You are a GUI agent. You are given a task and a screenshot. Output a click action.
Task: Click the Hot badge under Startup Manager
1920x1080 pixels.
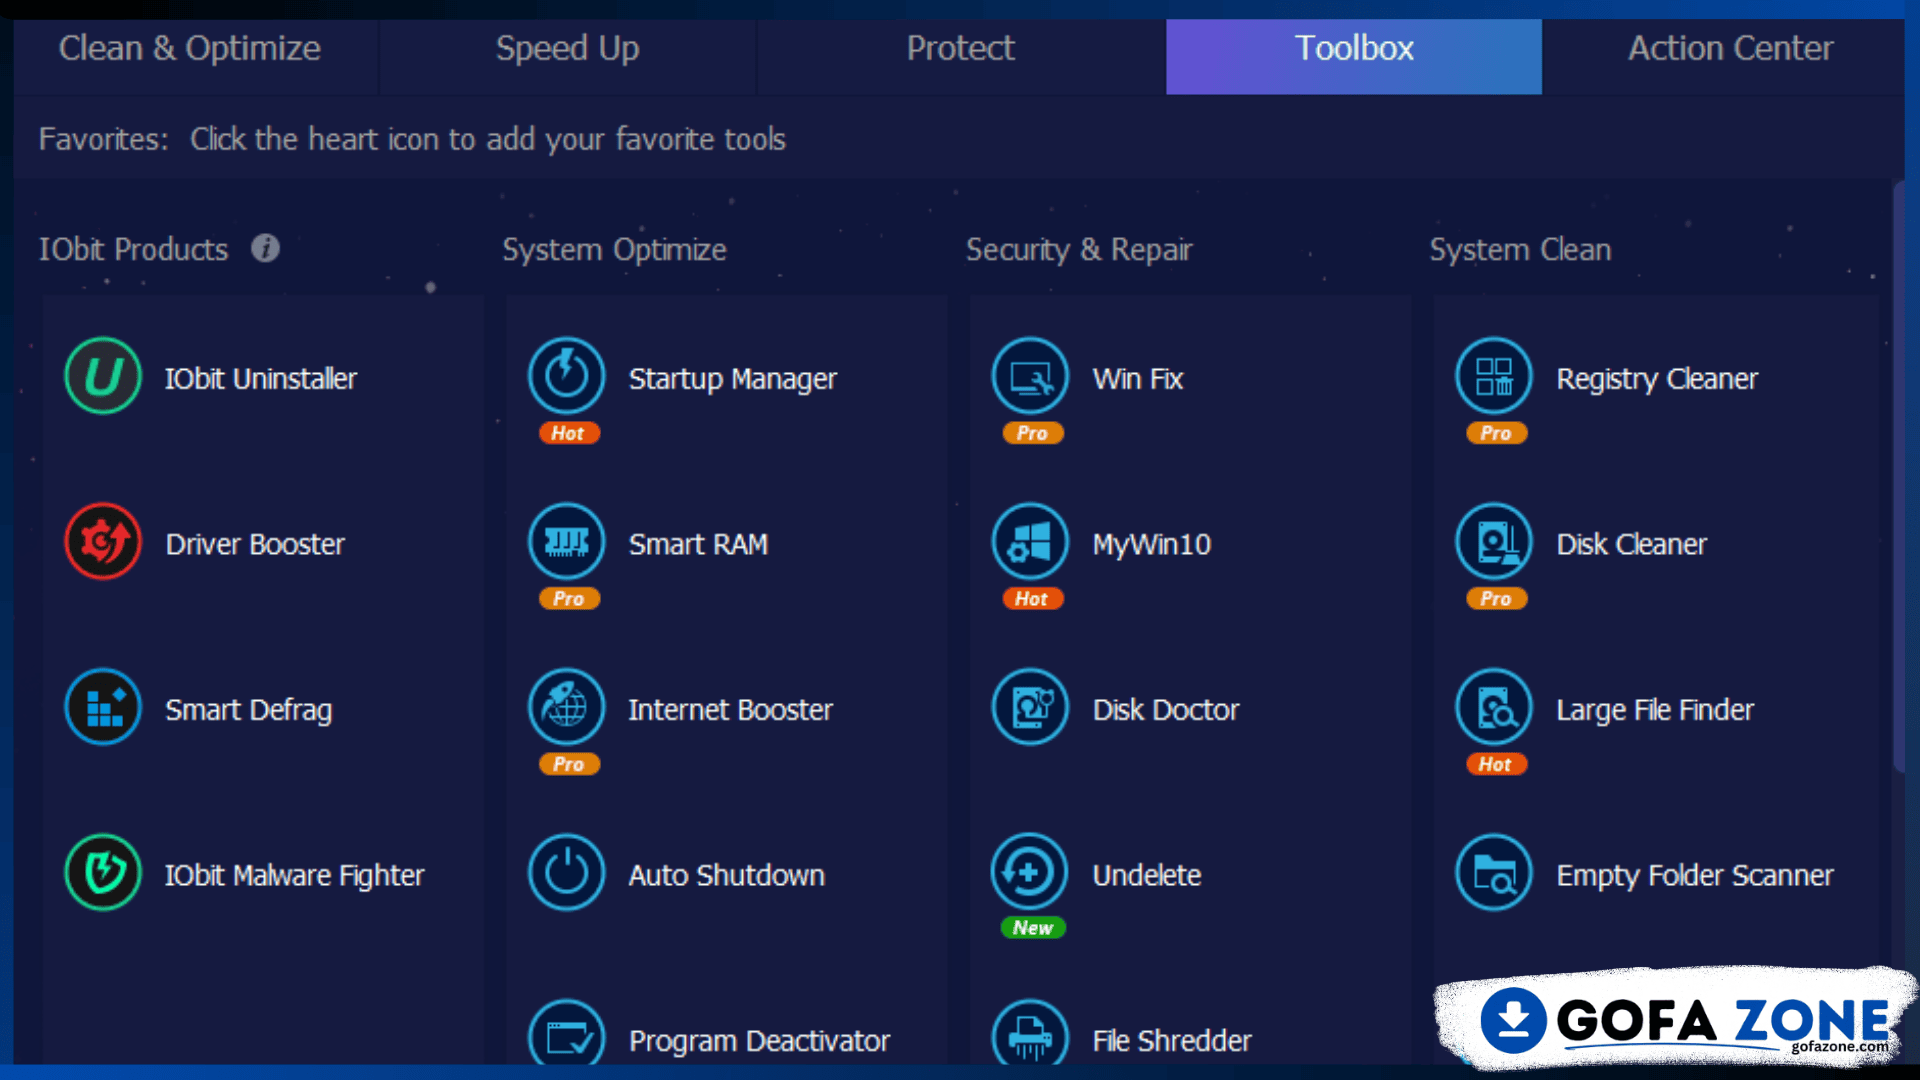point(568,433)
